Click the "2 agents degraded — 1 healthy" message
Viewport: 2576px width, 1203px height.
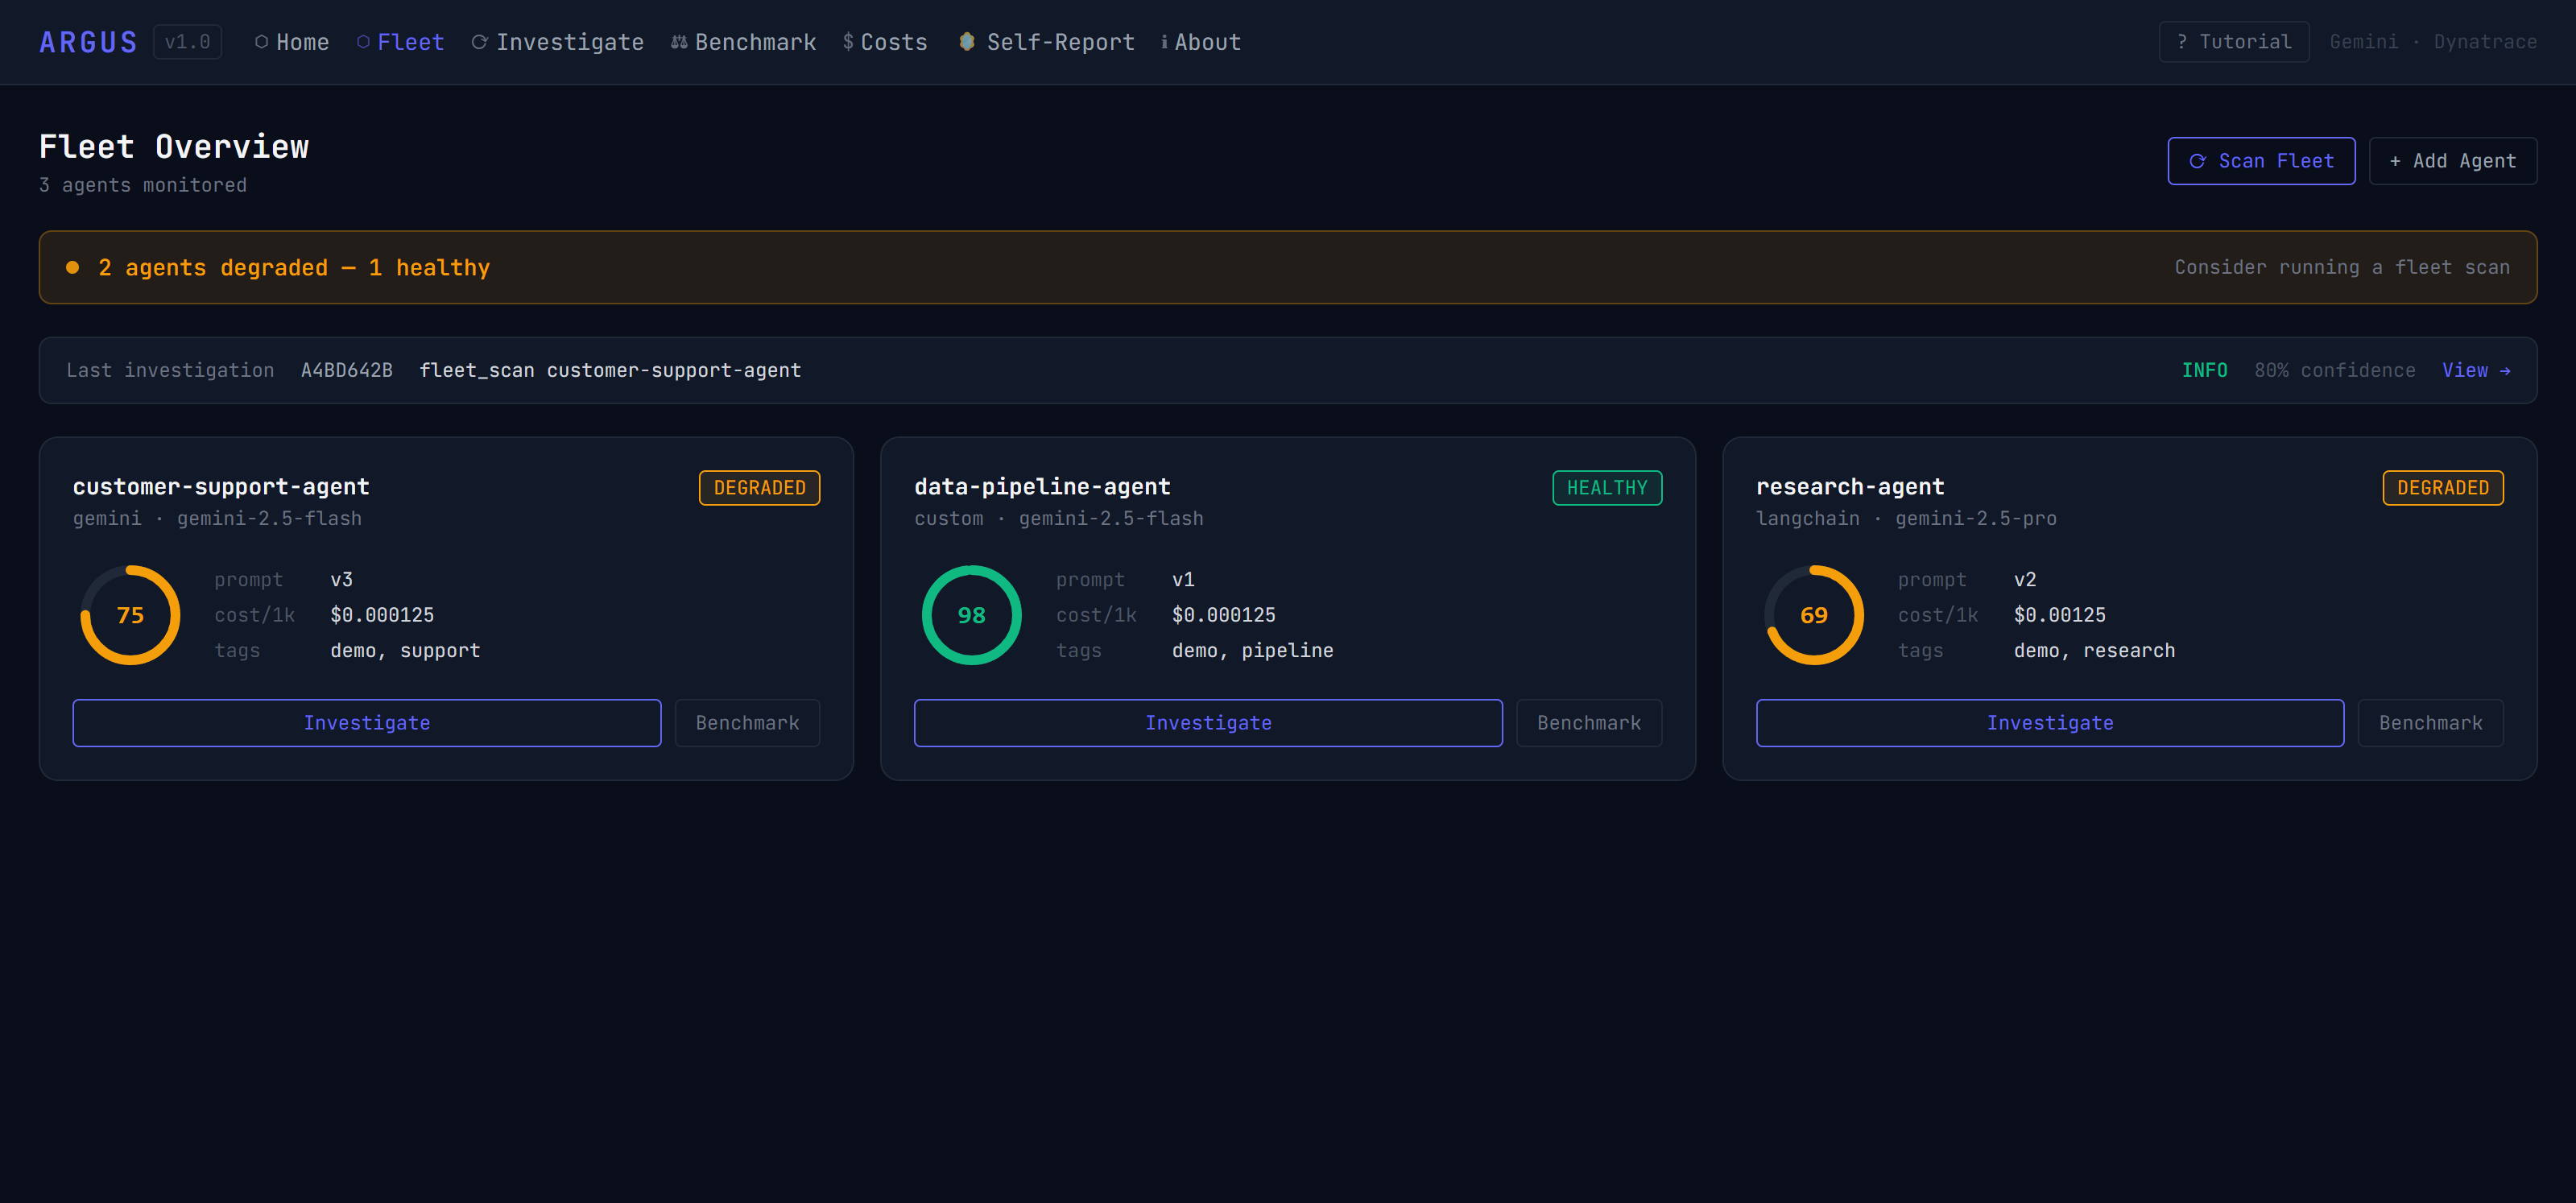point(294,267)
